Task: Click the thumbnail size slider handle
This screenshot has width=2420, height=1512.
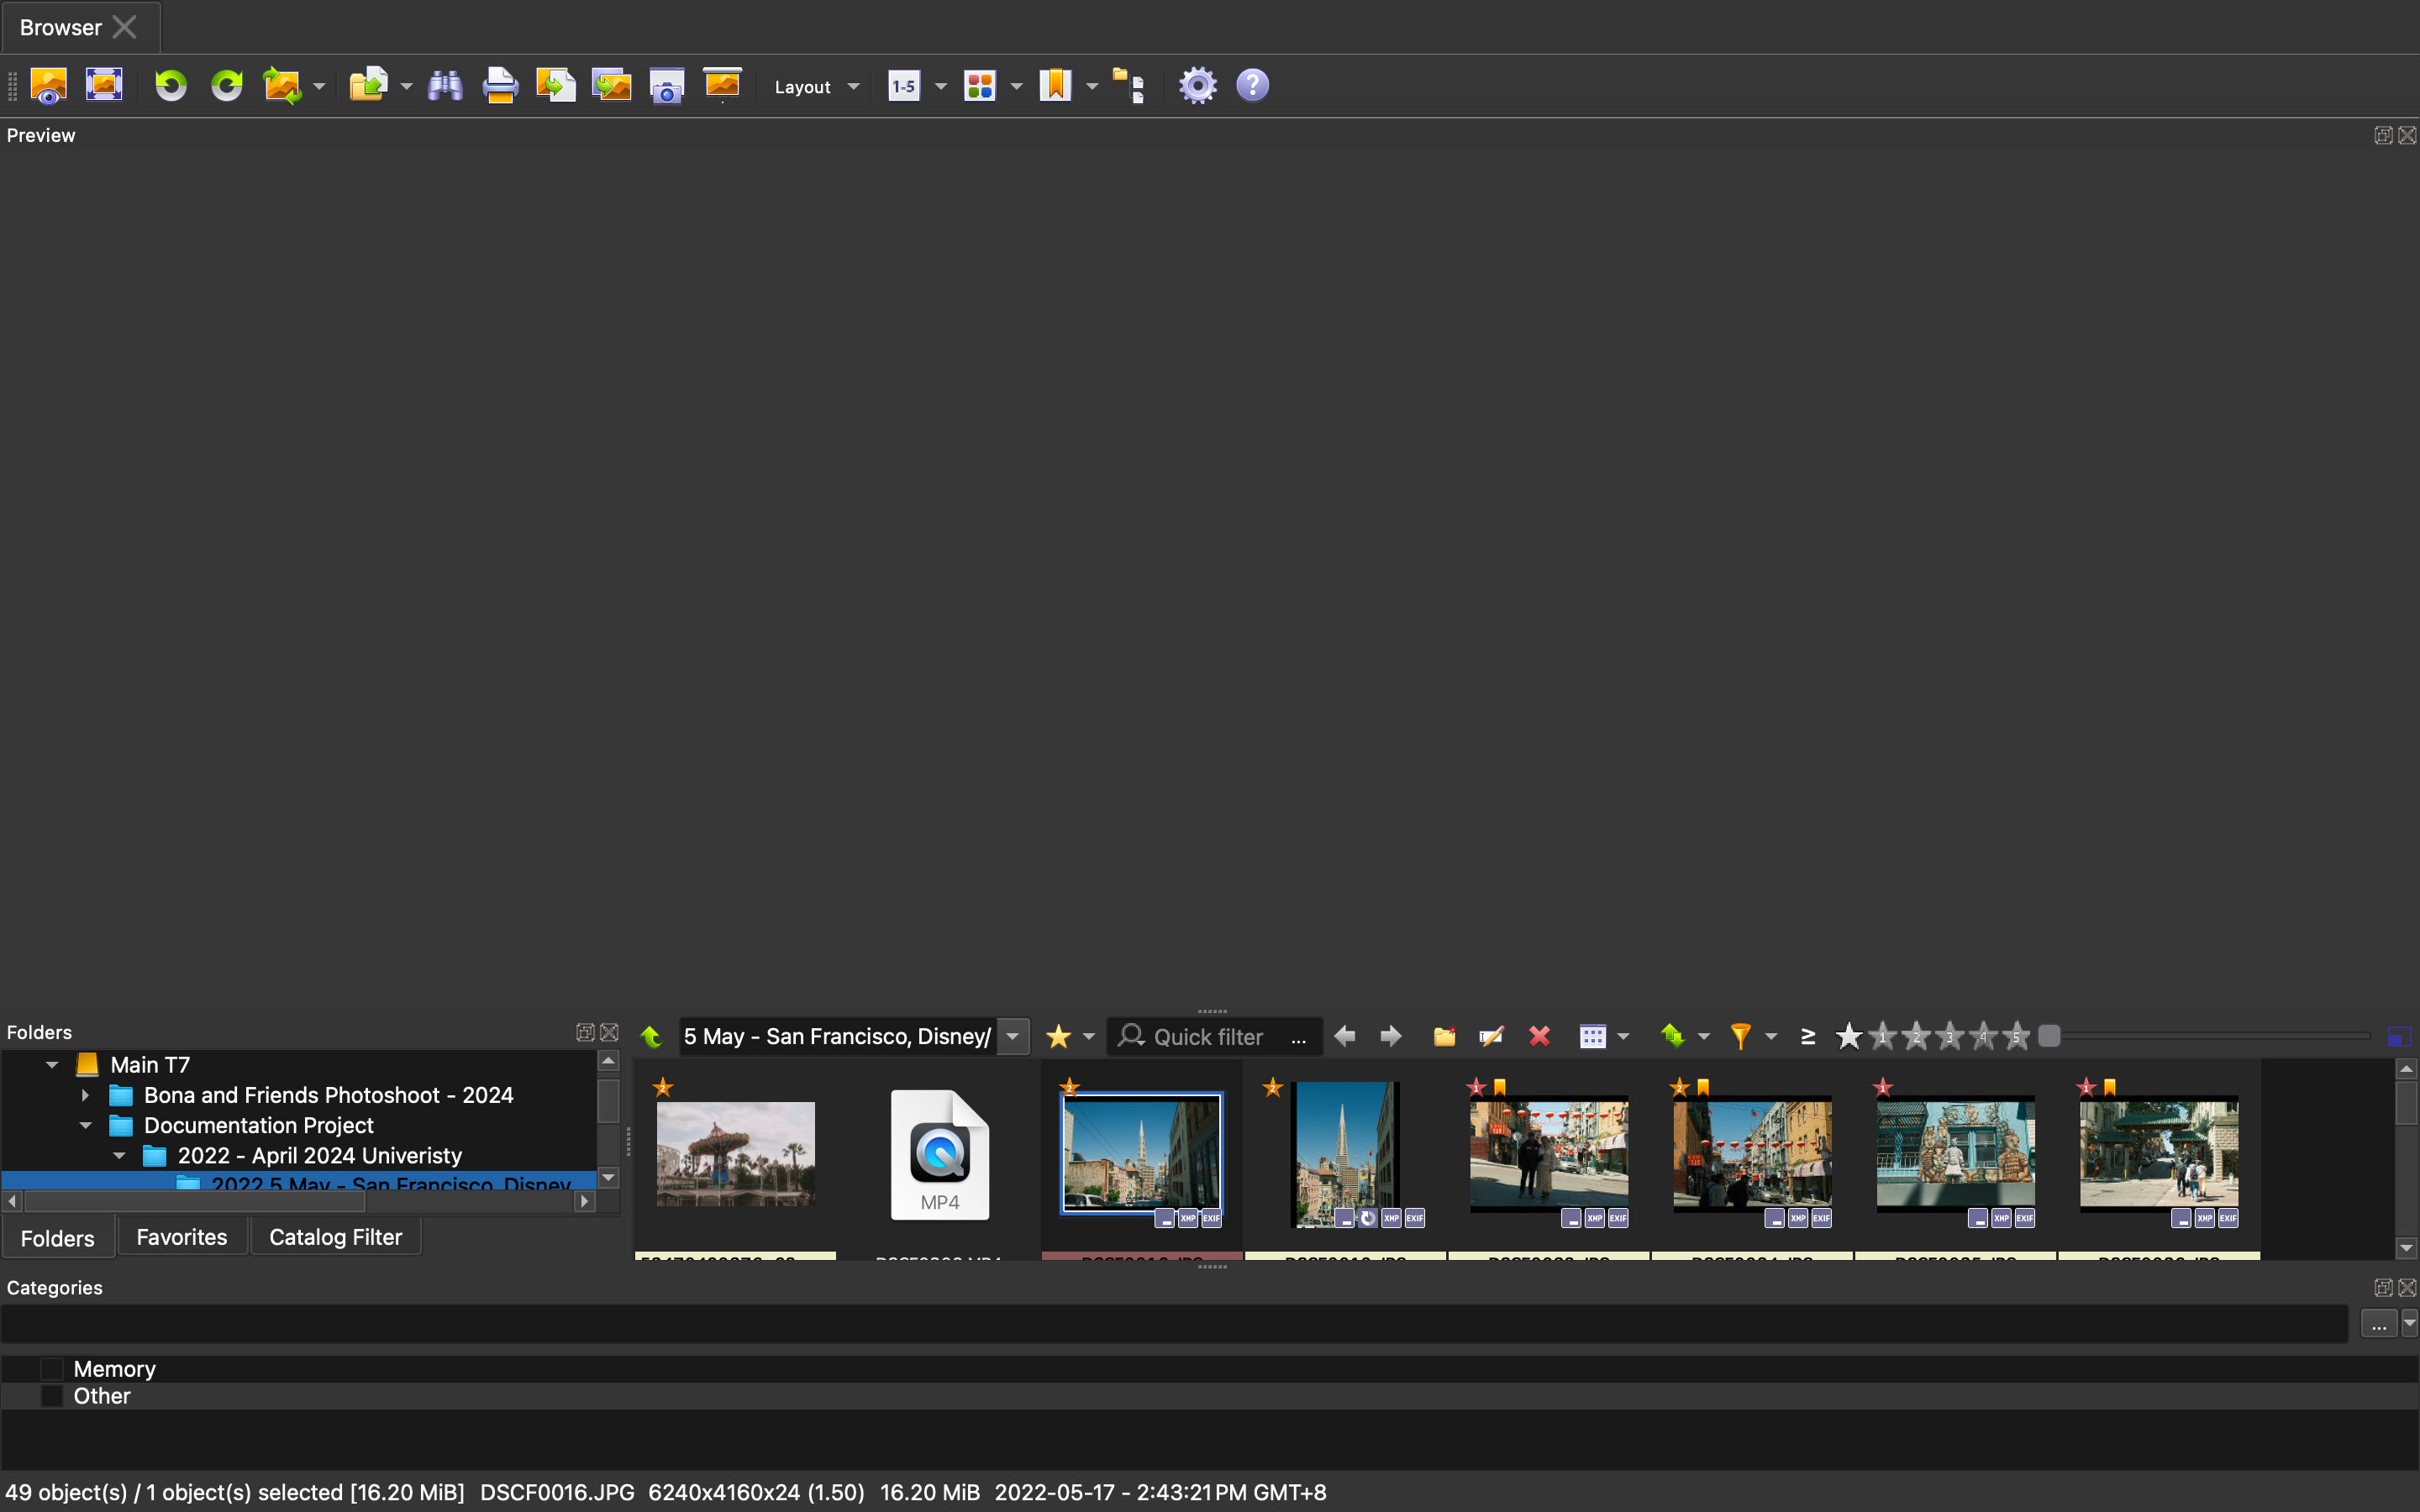Action: (2049, 1037)
